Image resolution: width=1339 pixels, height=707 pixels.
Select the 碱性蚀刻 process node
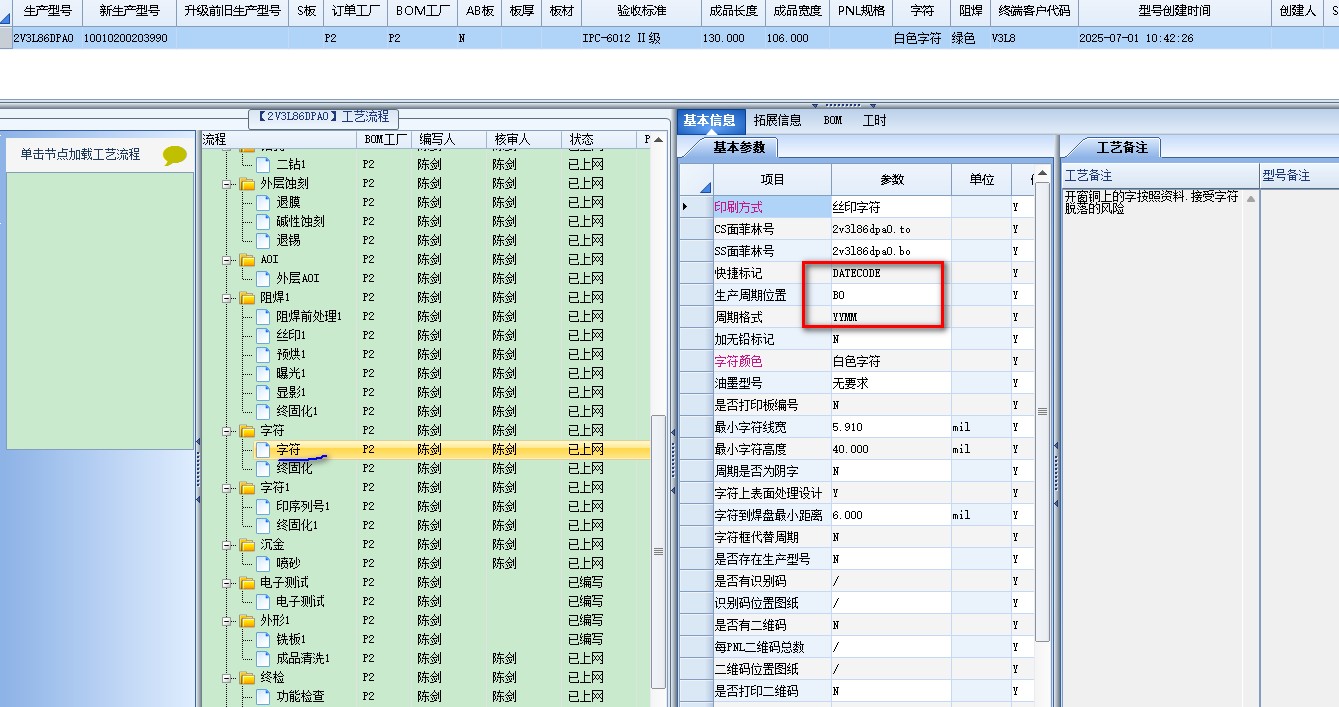(300, 221)
